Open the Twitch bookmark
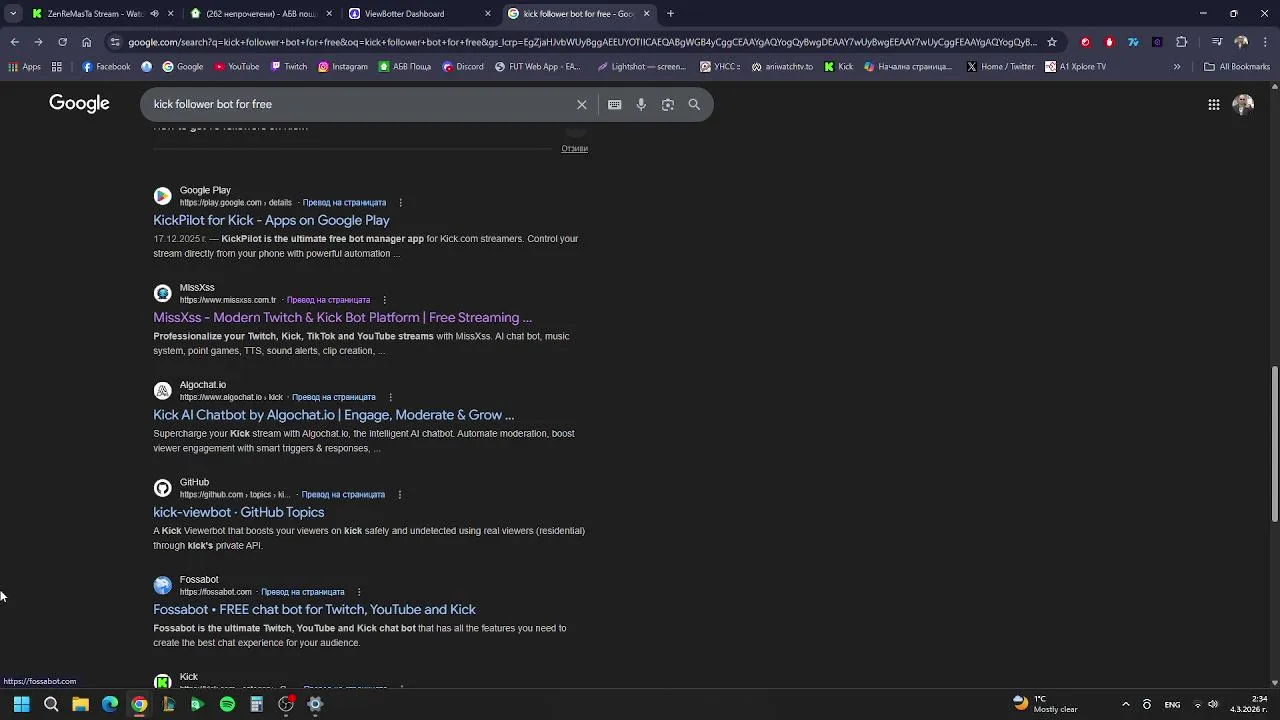The image size is (1280, 720). point(288,67)
